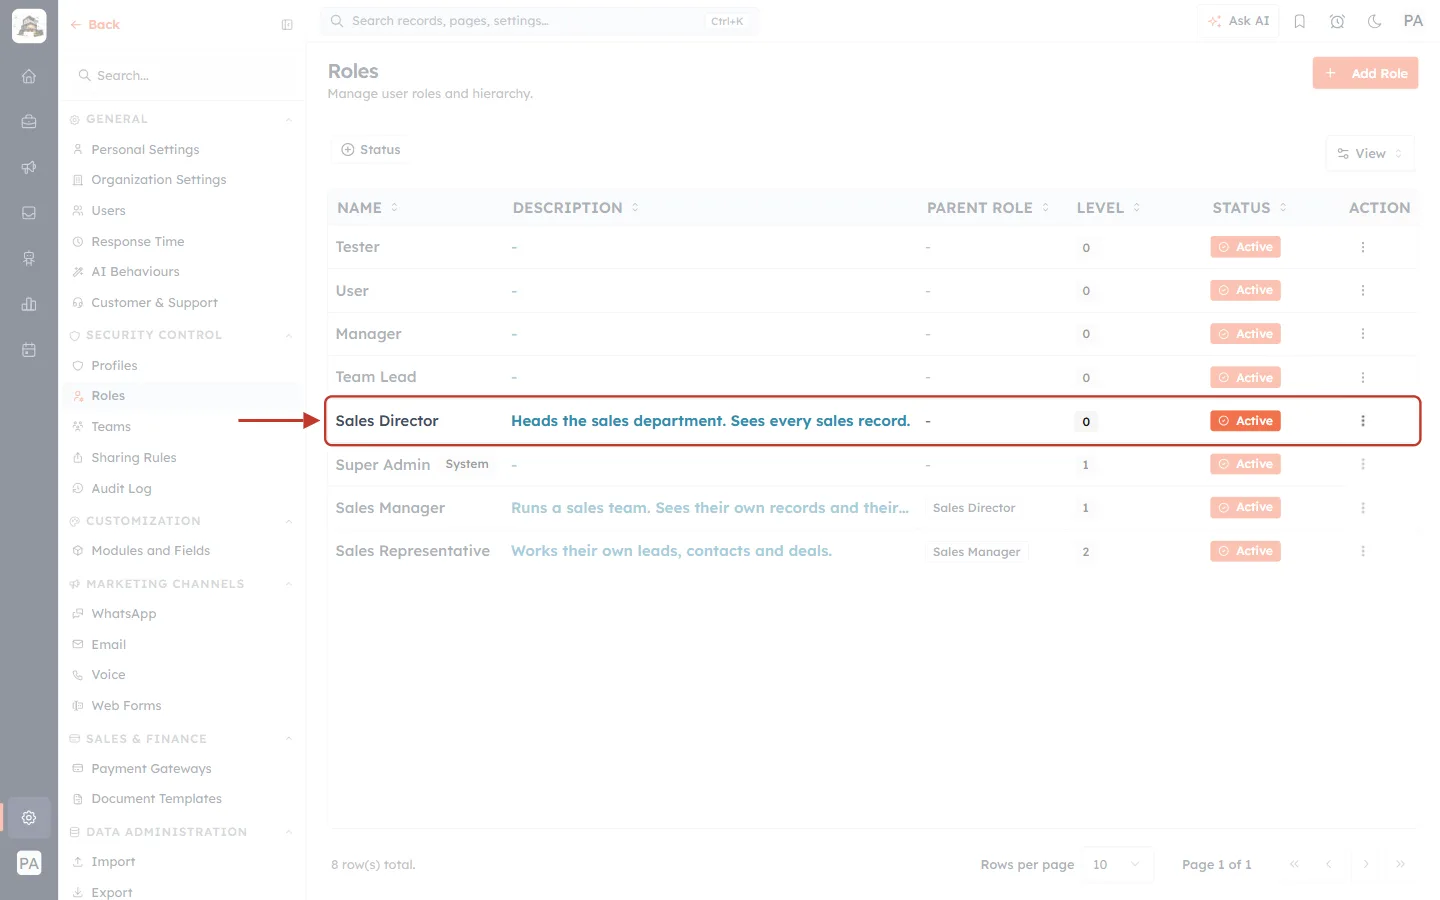
Task: Click Active status badge for Sales Director
Action: (1245, 421)
